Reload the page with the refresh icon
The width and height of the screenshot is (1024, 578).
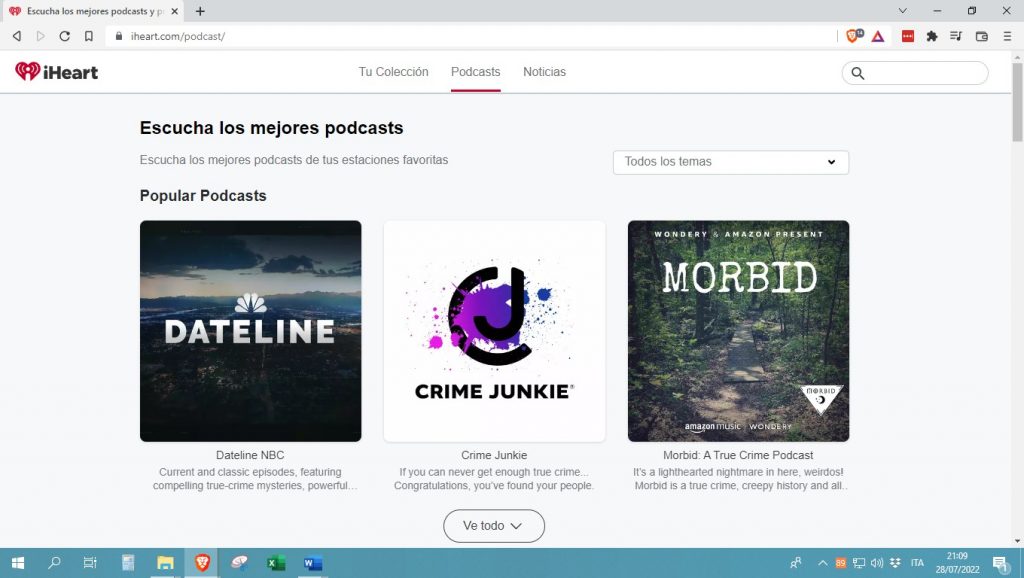pos(65,36)
